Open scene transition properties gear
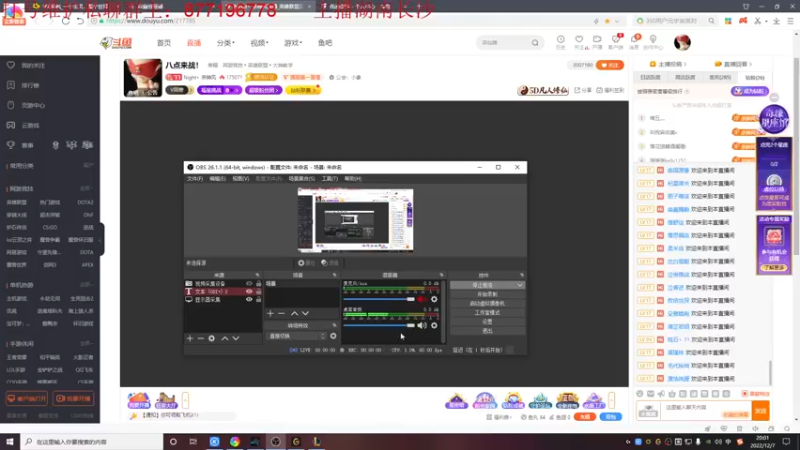 point(333,336)
